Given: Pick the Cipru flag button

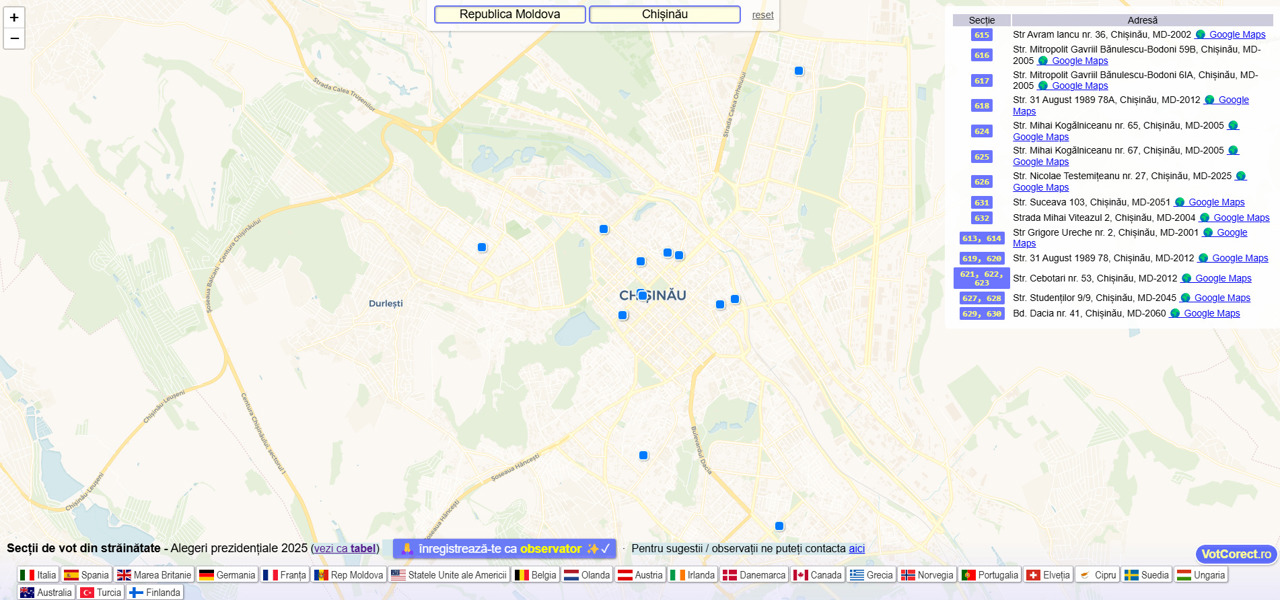Looking at the screenshot, I should [1098, 575].
